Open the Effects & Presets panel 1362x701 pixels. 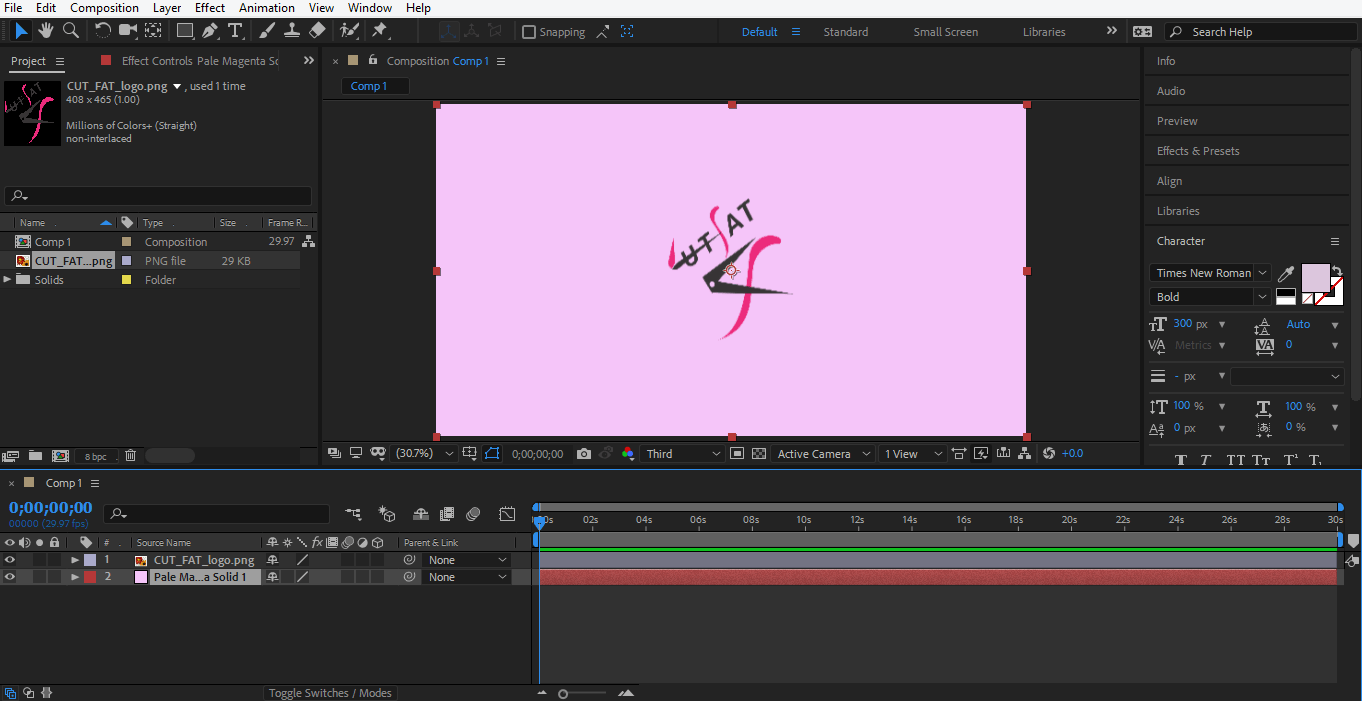tap(1198, 151)
